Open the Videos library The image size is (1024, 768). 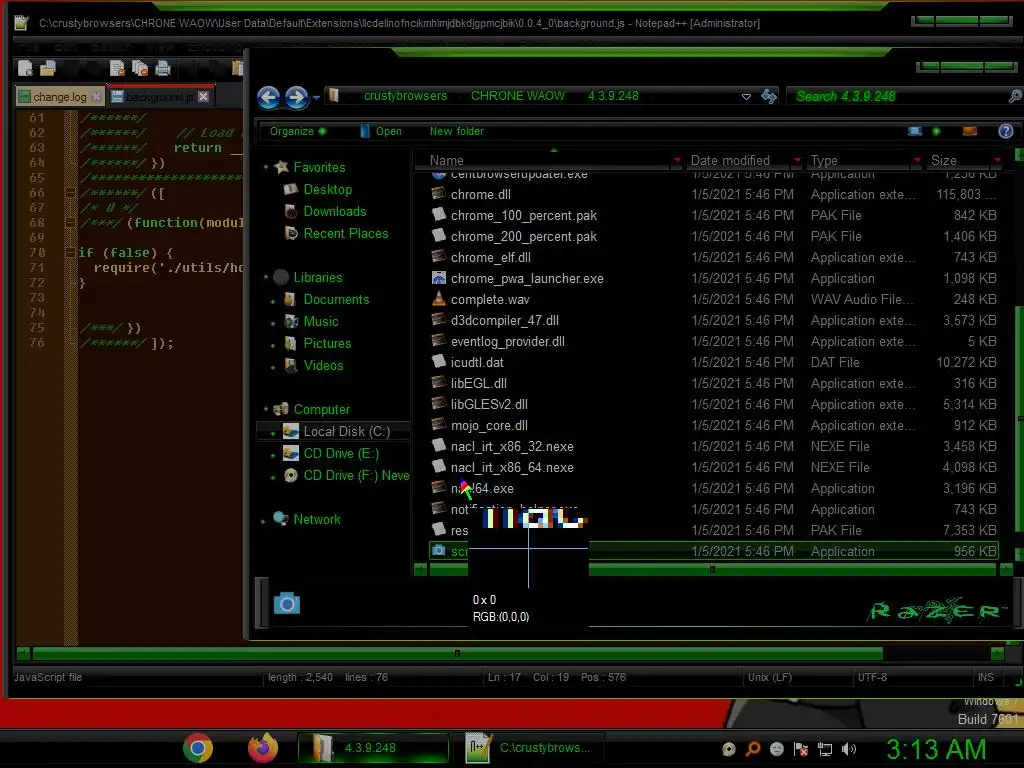tap(323, 366)
